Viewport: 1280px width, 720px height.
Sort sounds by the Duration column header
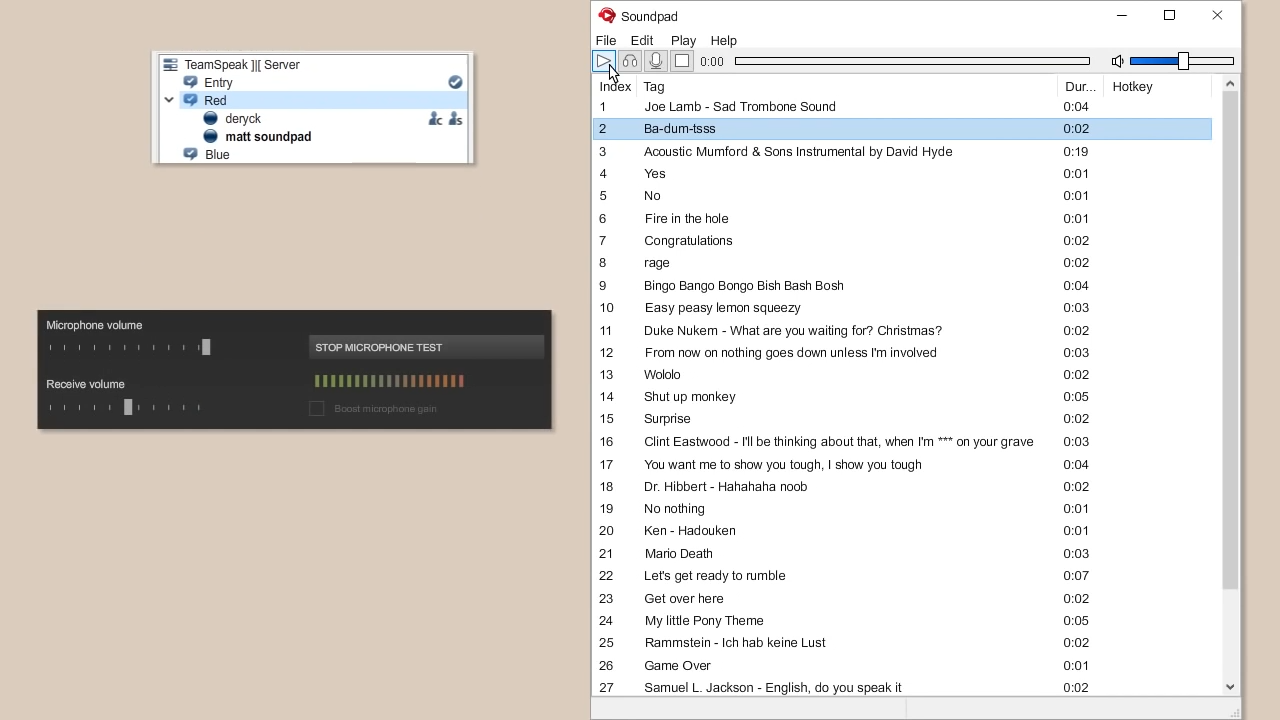click(x=1081, y=87)
